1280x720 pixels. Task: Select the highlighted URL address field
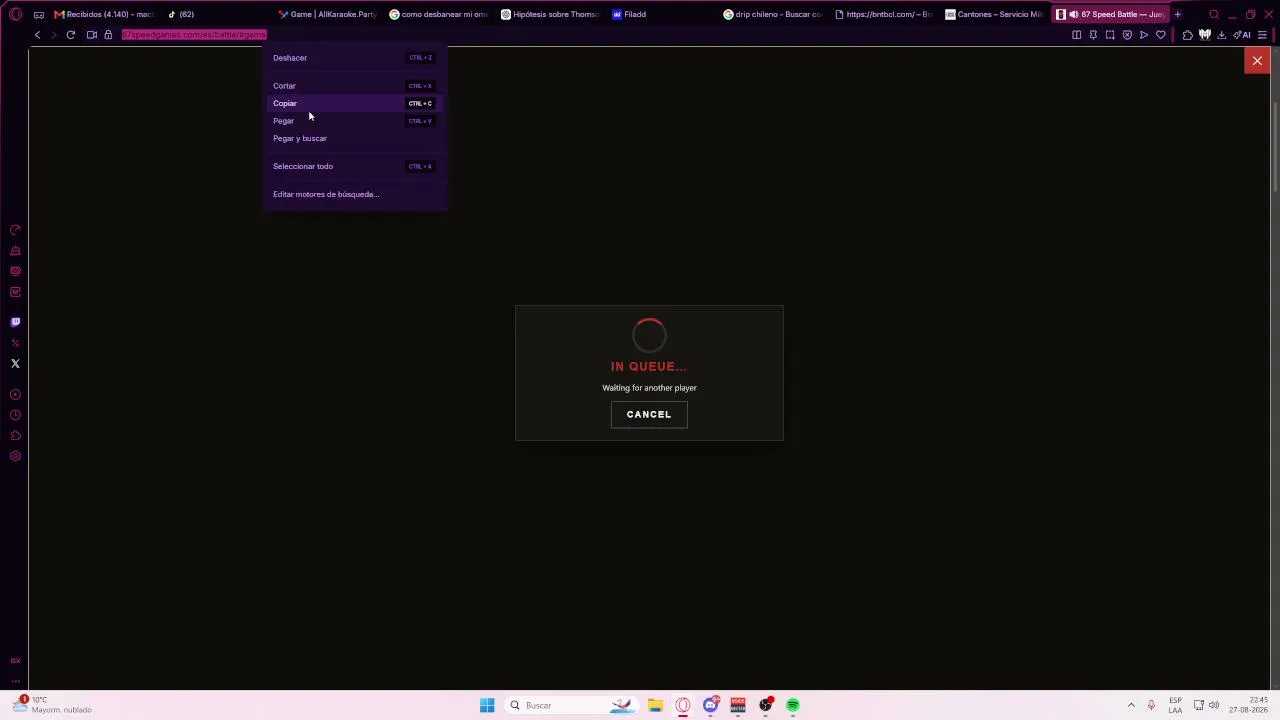coord(194,35)
